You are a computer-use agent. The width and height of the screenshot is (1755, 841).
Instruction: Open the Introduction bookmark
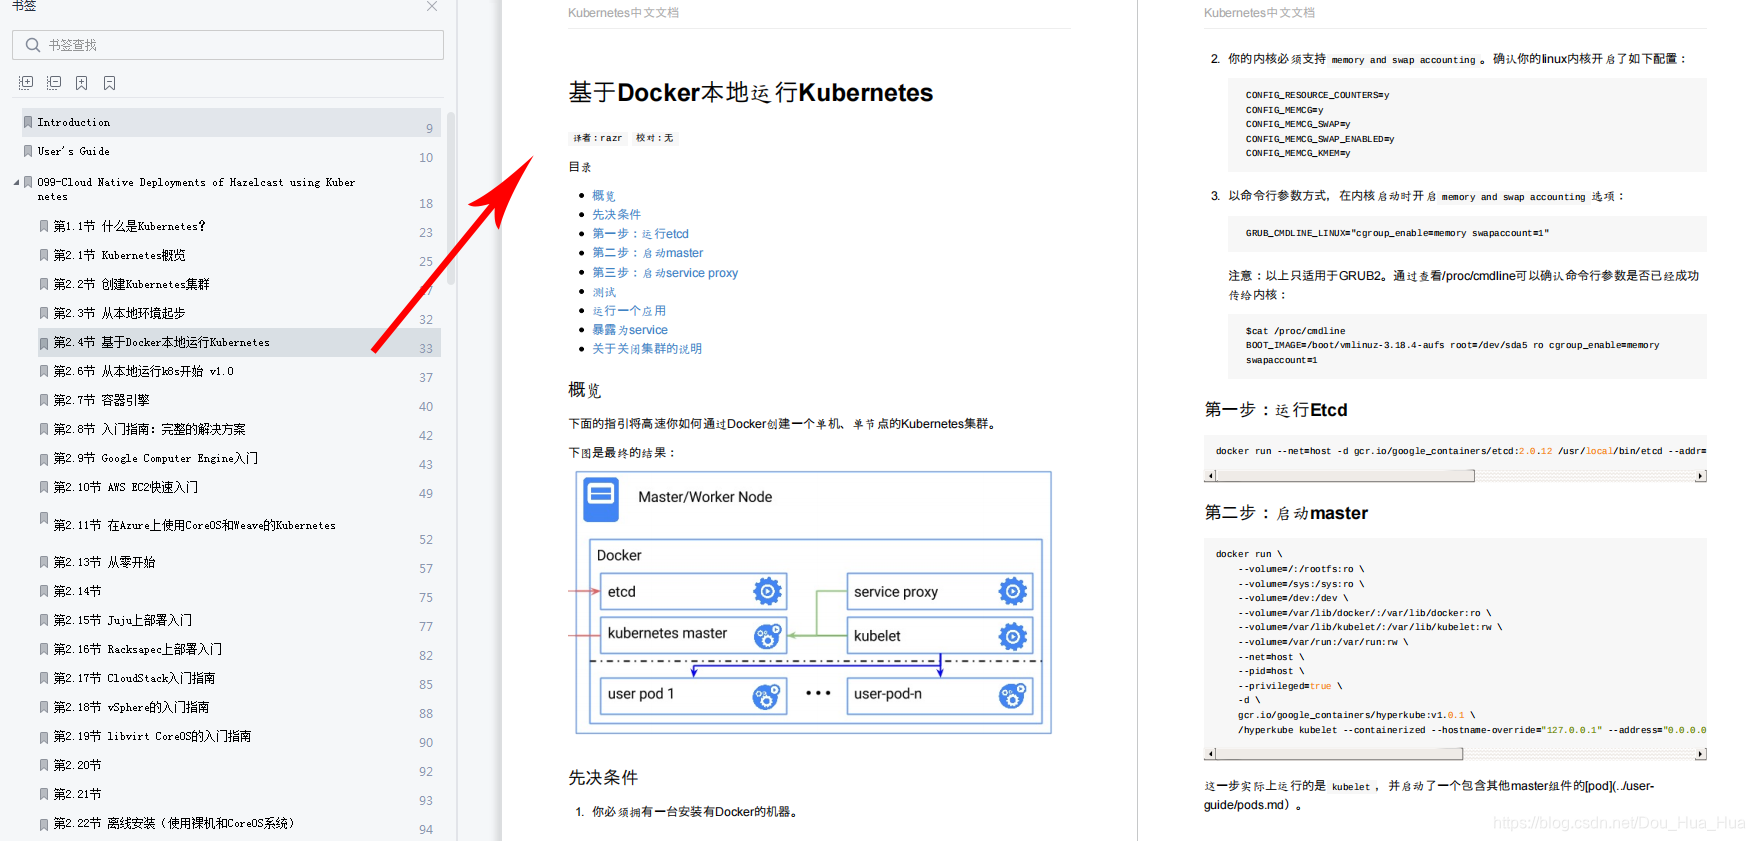(74, 122)
